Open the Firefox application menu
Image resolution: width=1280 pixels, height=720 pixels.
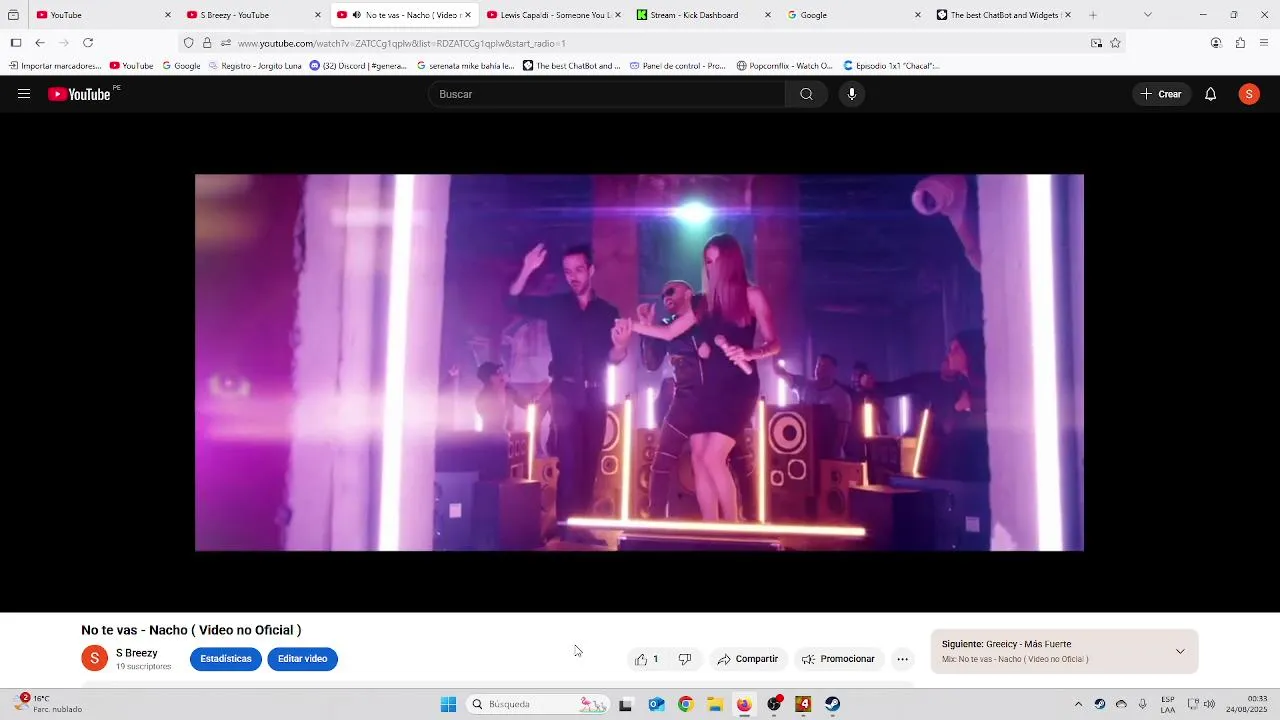point(1264,43)
